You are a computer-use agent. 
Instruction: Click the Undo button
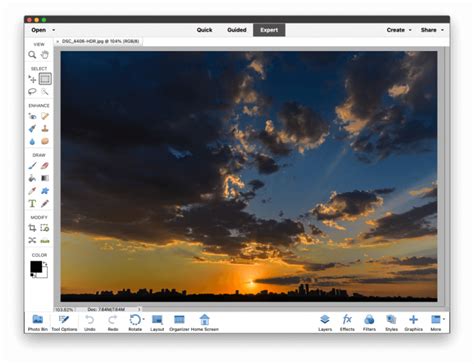(90, 323)
